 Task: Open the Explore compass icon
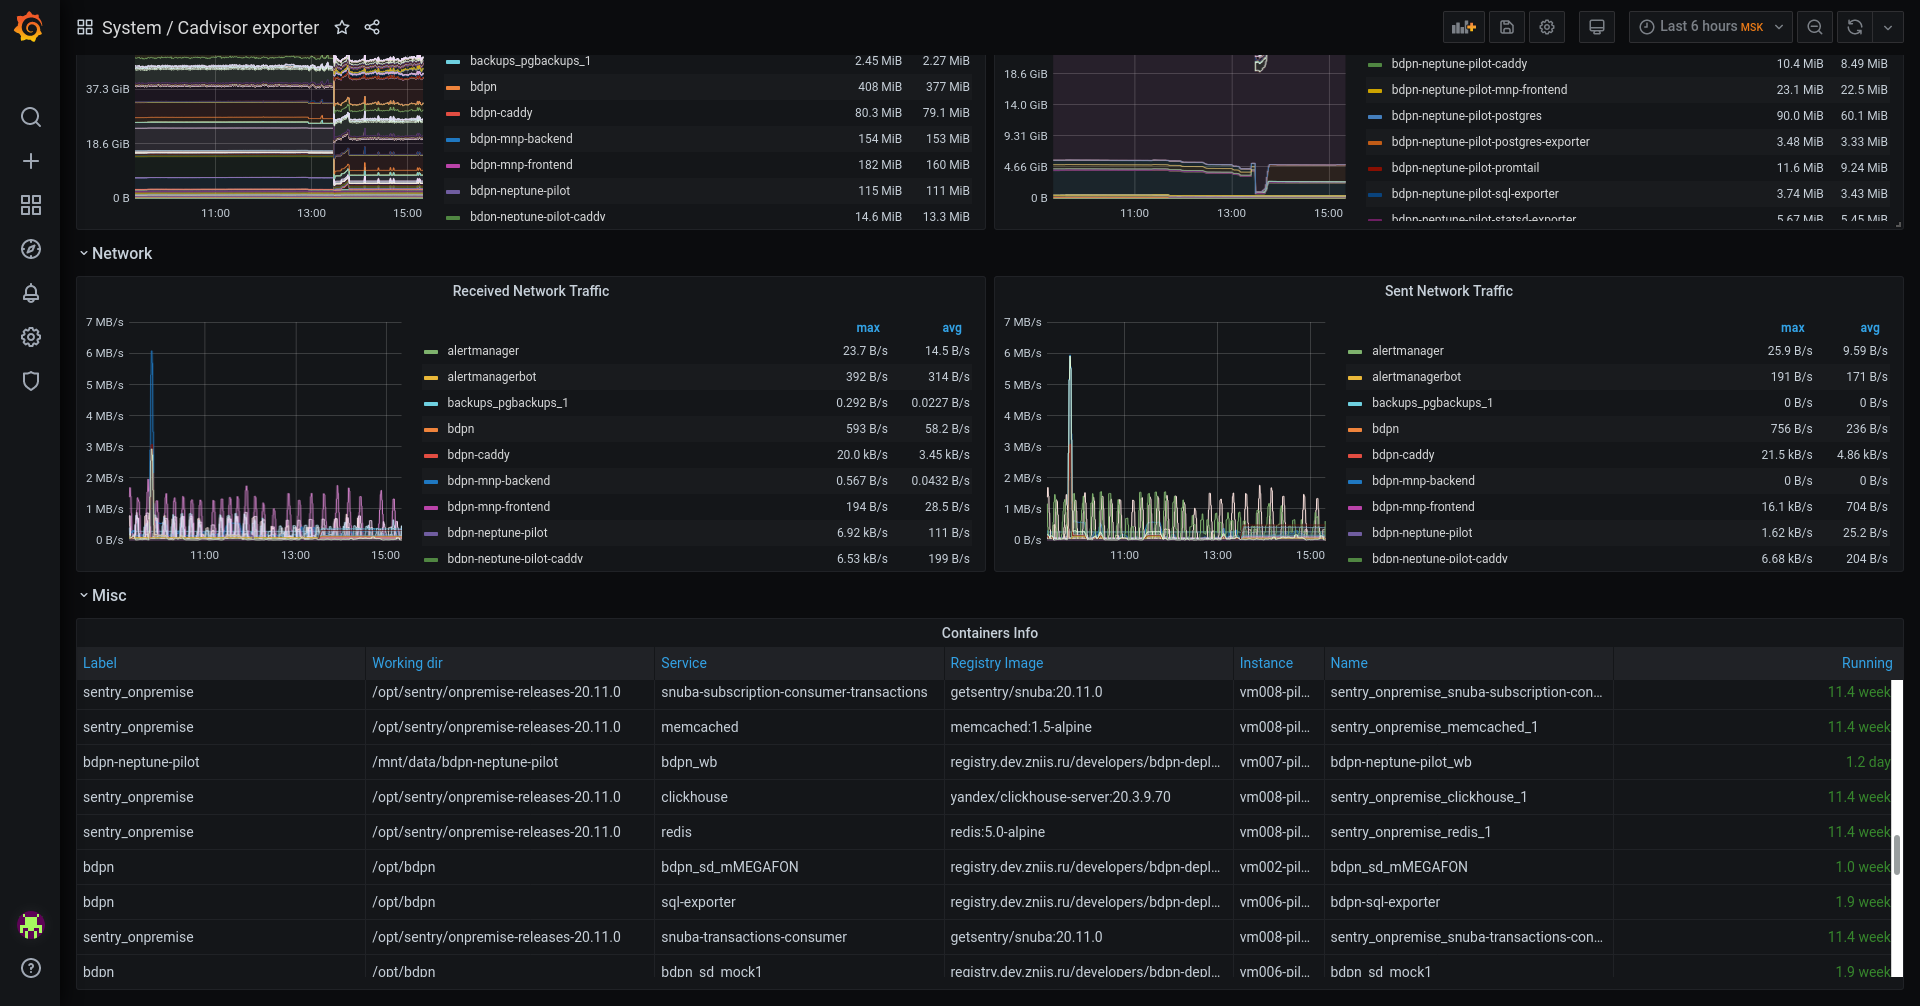[31, 249]
